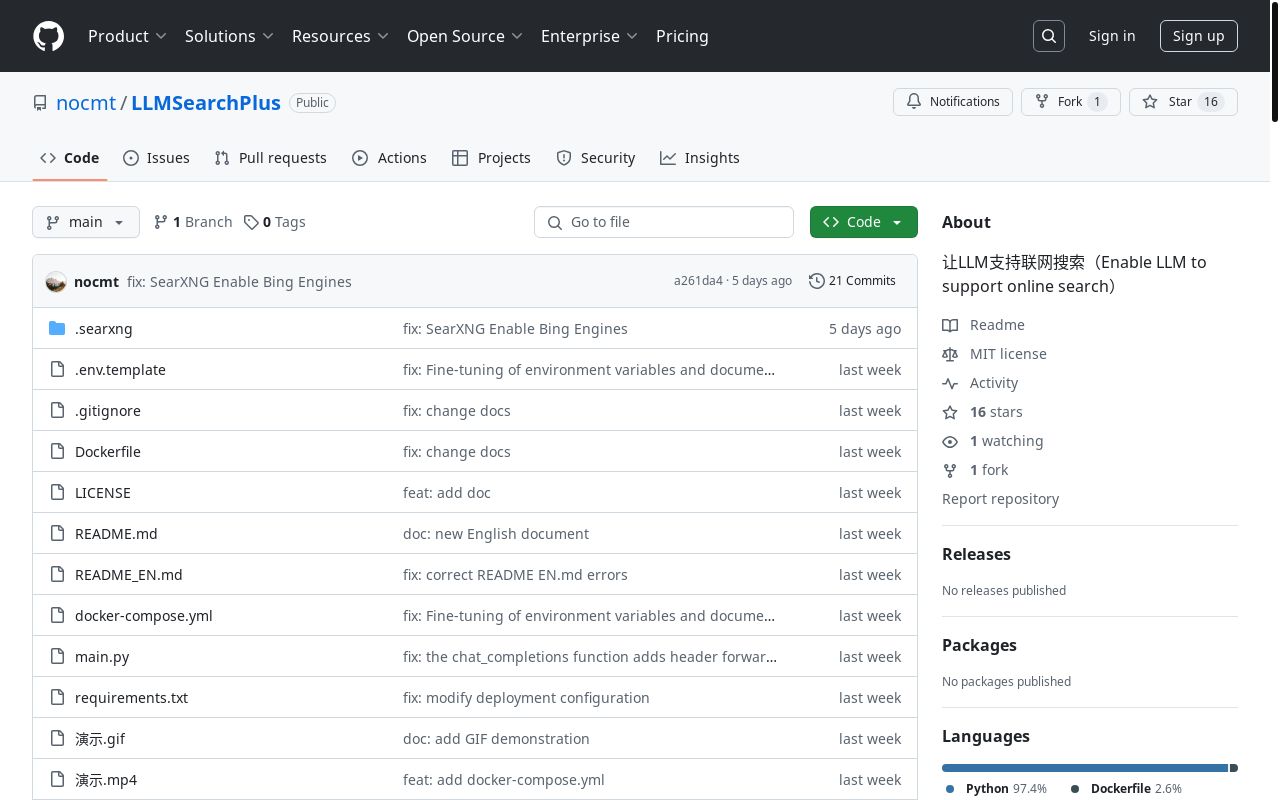Toggle Notifications for this repository
The width and height of the screenshot is (1280, 800).
pyautogui.click(x=953, y=102)
